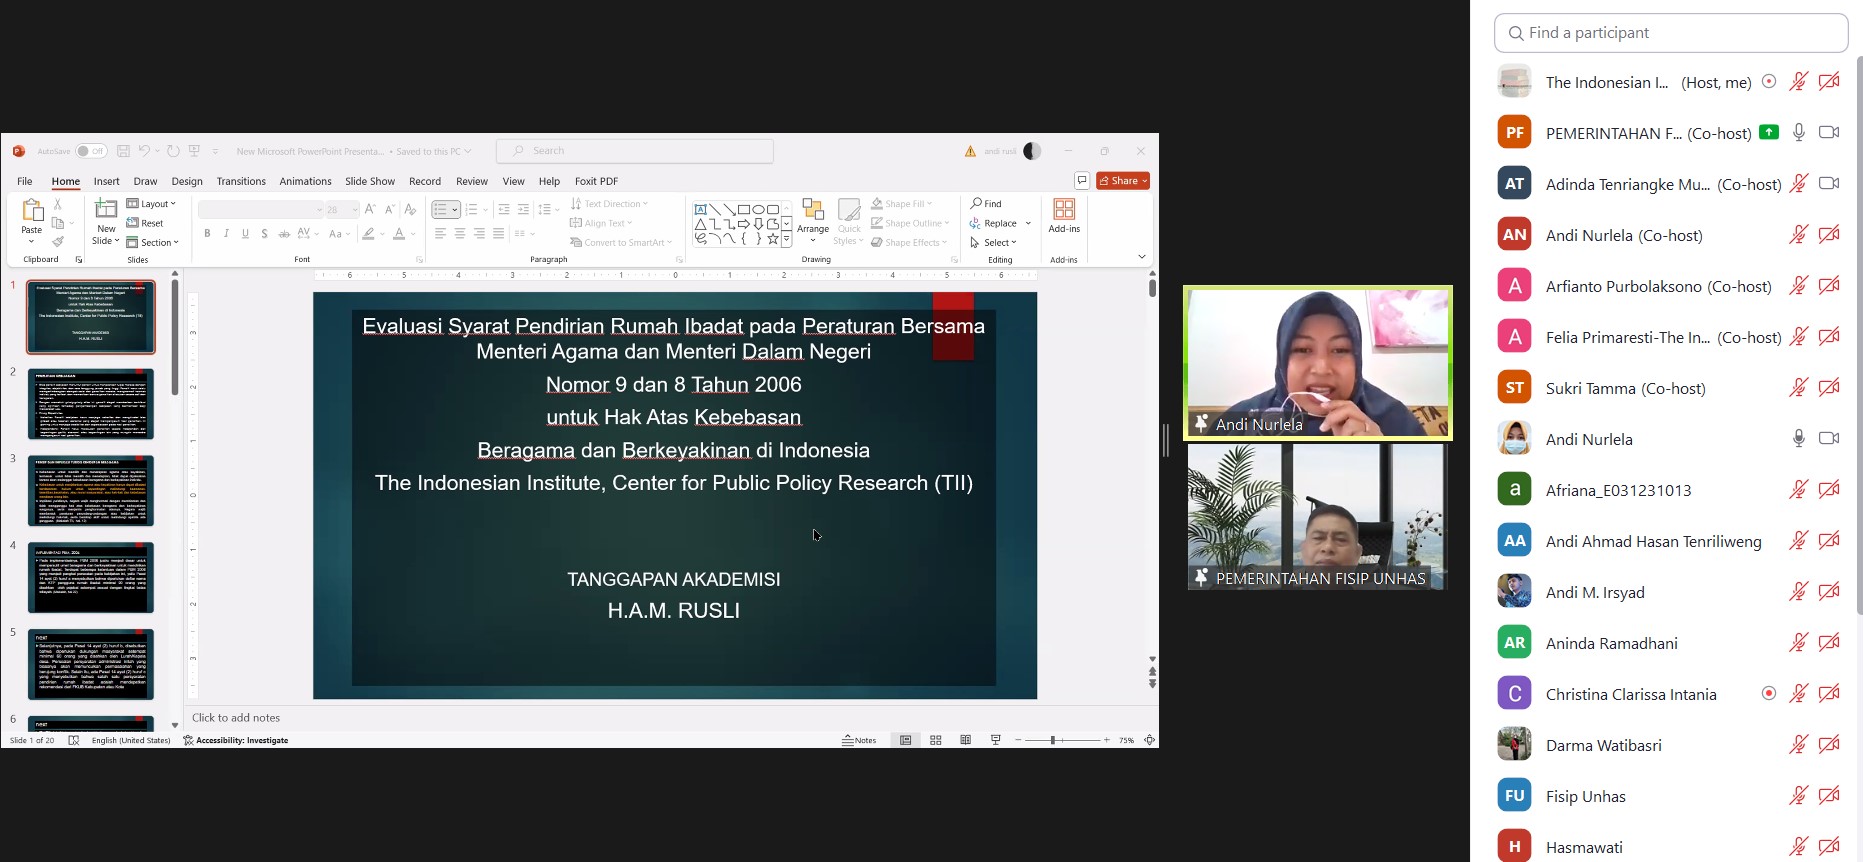Image resolution: width=1863 pixels, height=862 pixels.
Task: Expand the Select dropdown in Editing
Action: (x=994, y=242)
